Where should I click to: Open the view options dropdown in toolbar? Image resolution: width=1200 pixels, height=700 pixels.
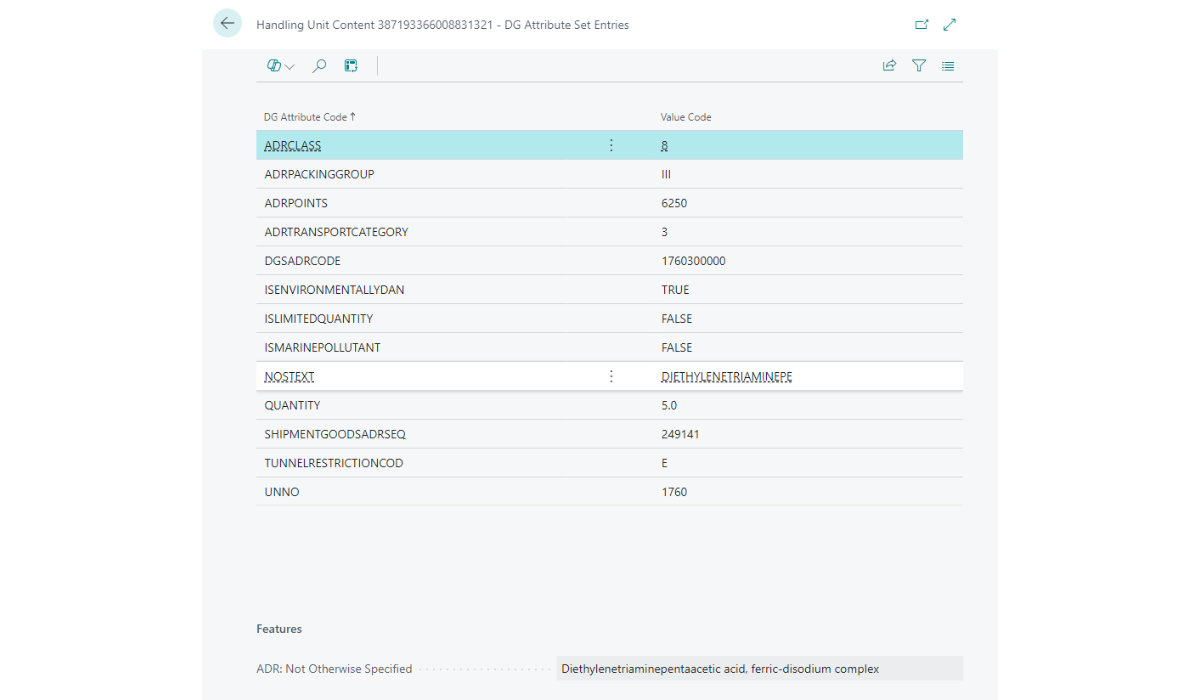coord(280,66)
